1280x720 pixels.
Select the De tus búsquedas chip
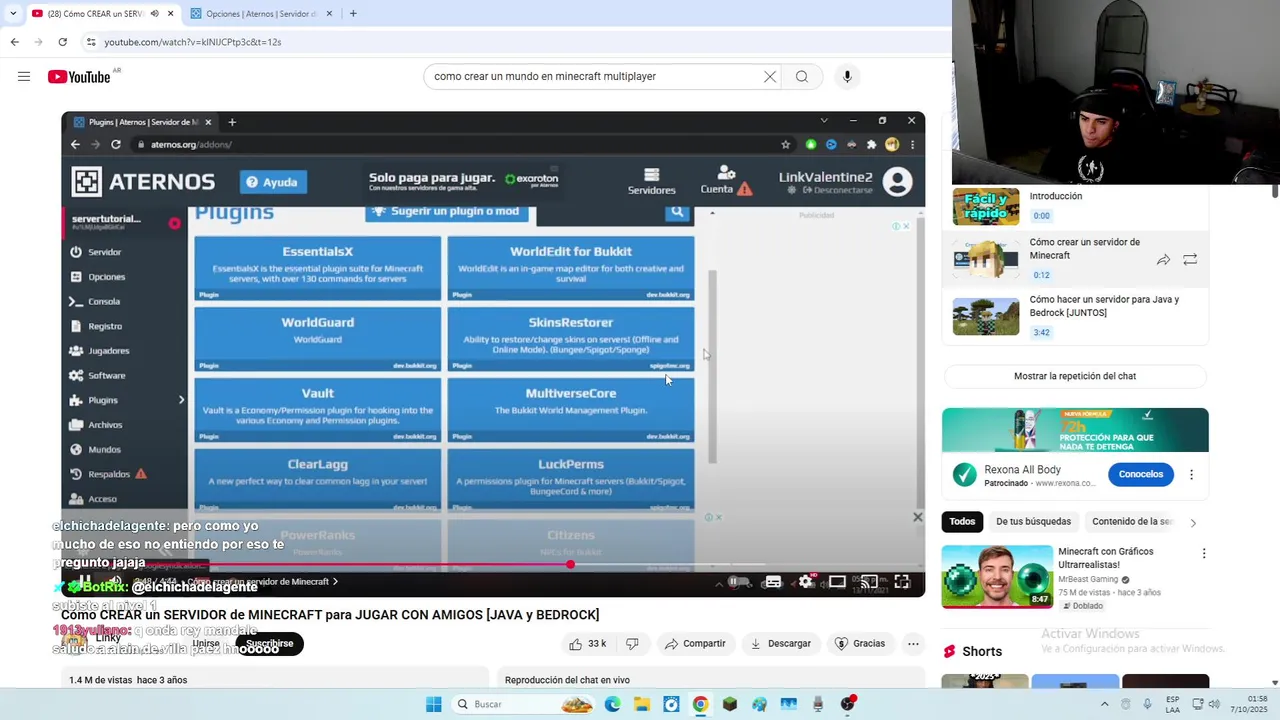(x=1033, y=522)
